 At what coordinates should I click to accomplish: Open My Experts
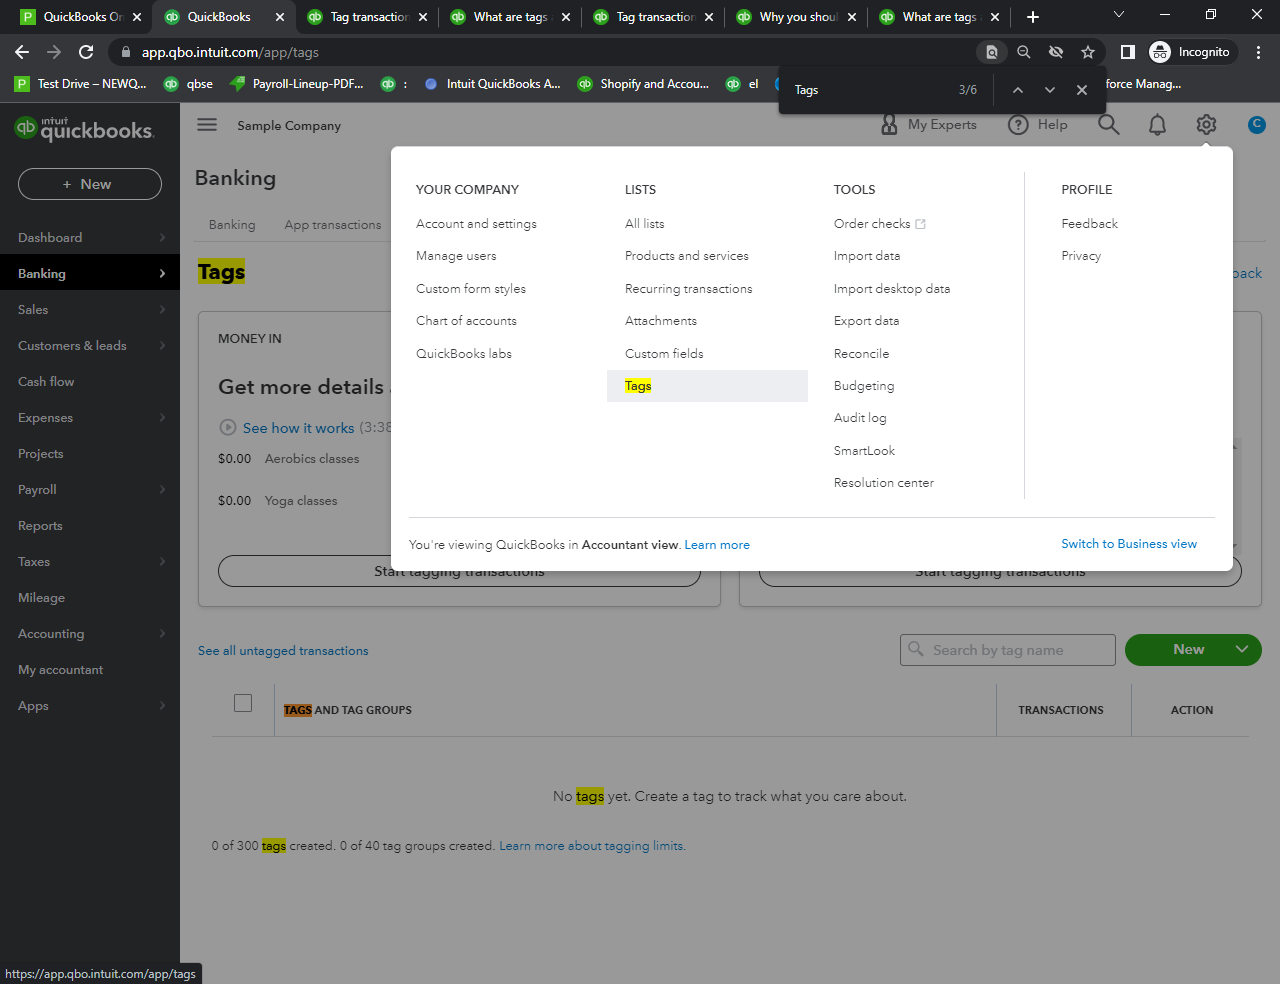pyautogui.click(x=928, y=125)
